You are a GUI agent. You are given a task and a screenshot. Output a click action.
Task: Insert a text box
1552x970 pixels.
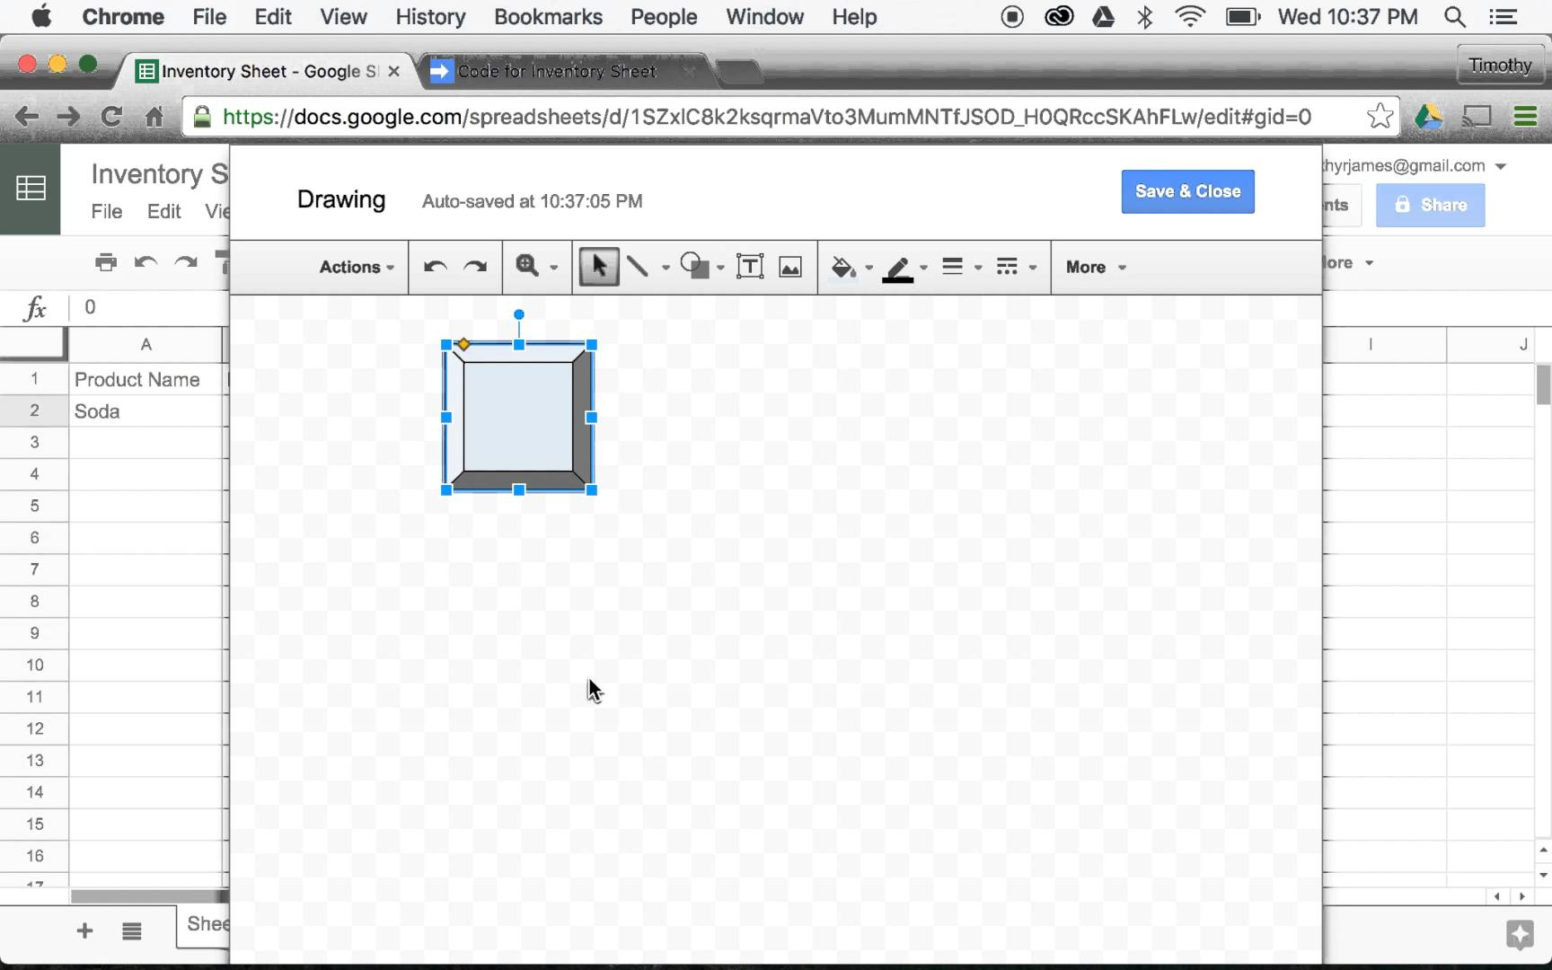coord(749,266)
